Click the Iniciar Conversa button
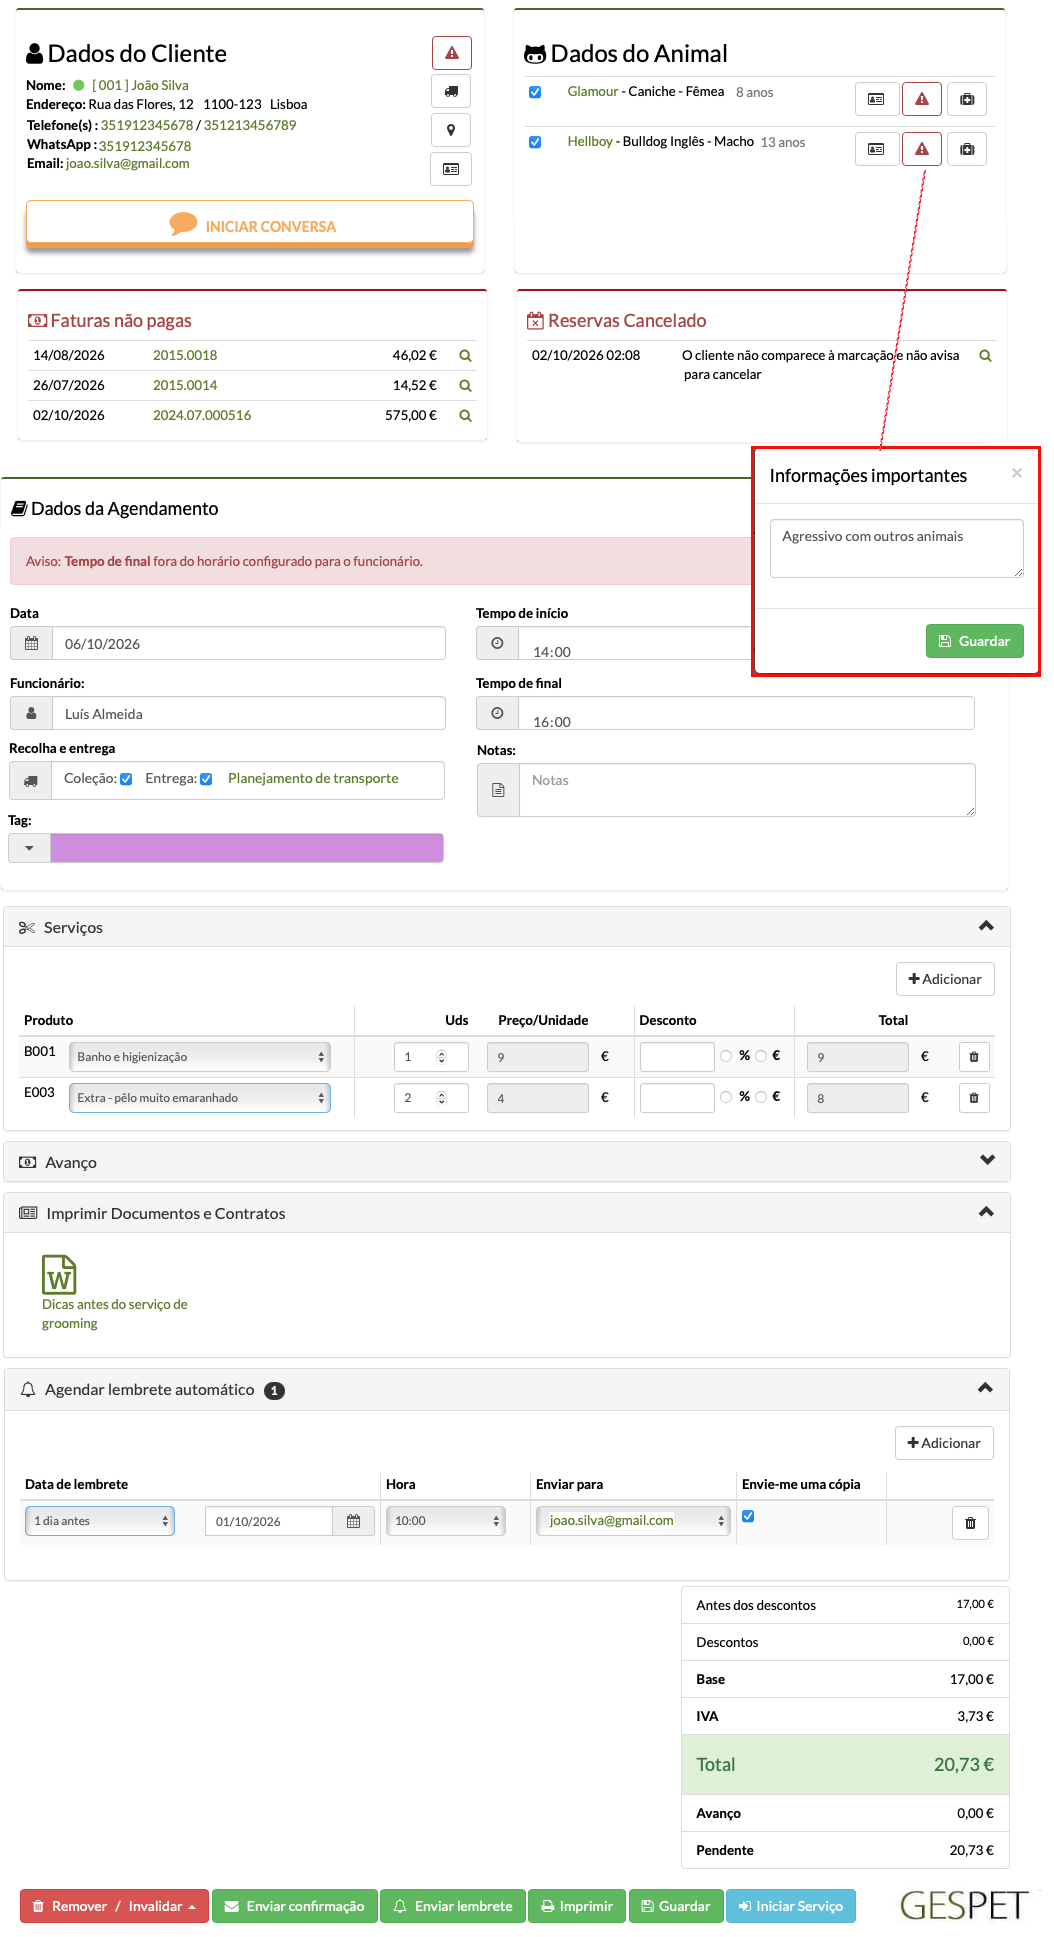Image resolution: width=1054 pixels, height=1937 pixels. 250,224
